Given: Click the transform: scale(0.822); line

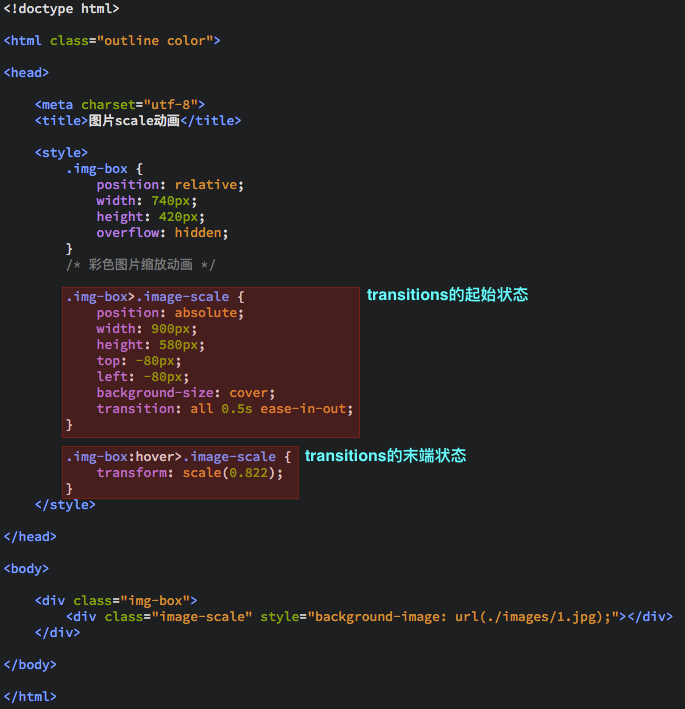Looking at the screenshot, I should [190, 473].
